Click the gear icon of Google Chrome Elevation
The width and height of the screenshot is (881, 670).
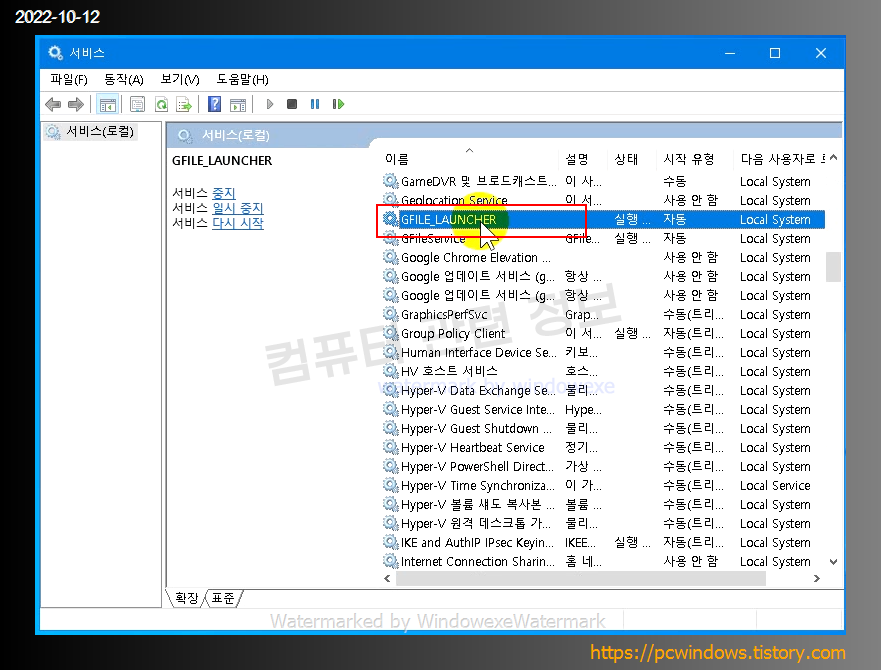click(390, 257)
